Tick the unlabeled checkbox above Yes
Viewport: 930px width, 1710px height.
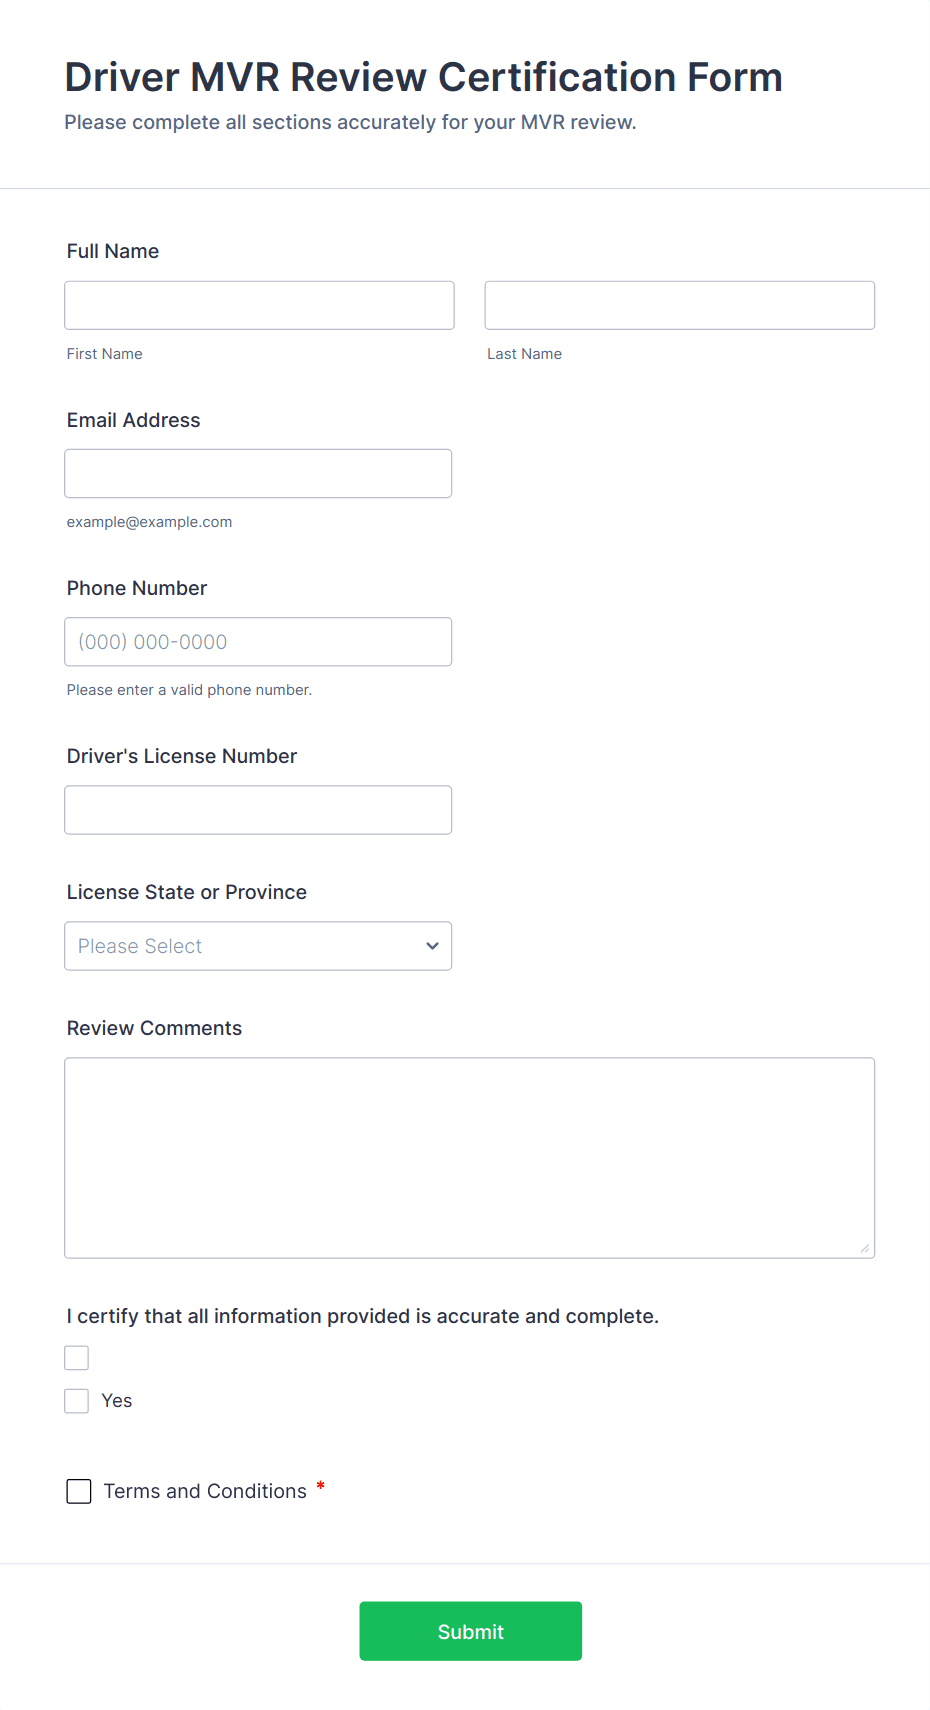click(x=77, y=1358)
